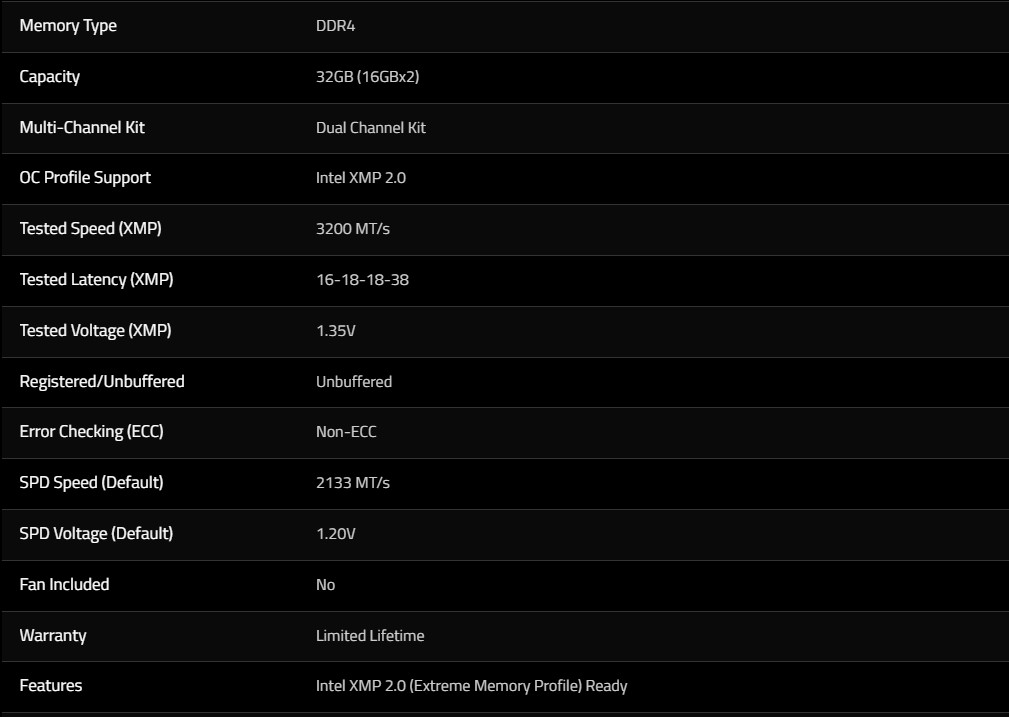Image resolution: width=1009 pixels, height=717 pixels.
Task: Click the Multi-Channel Kit label
Action: (x=82, y=127)
